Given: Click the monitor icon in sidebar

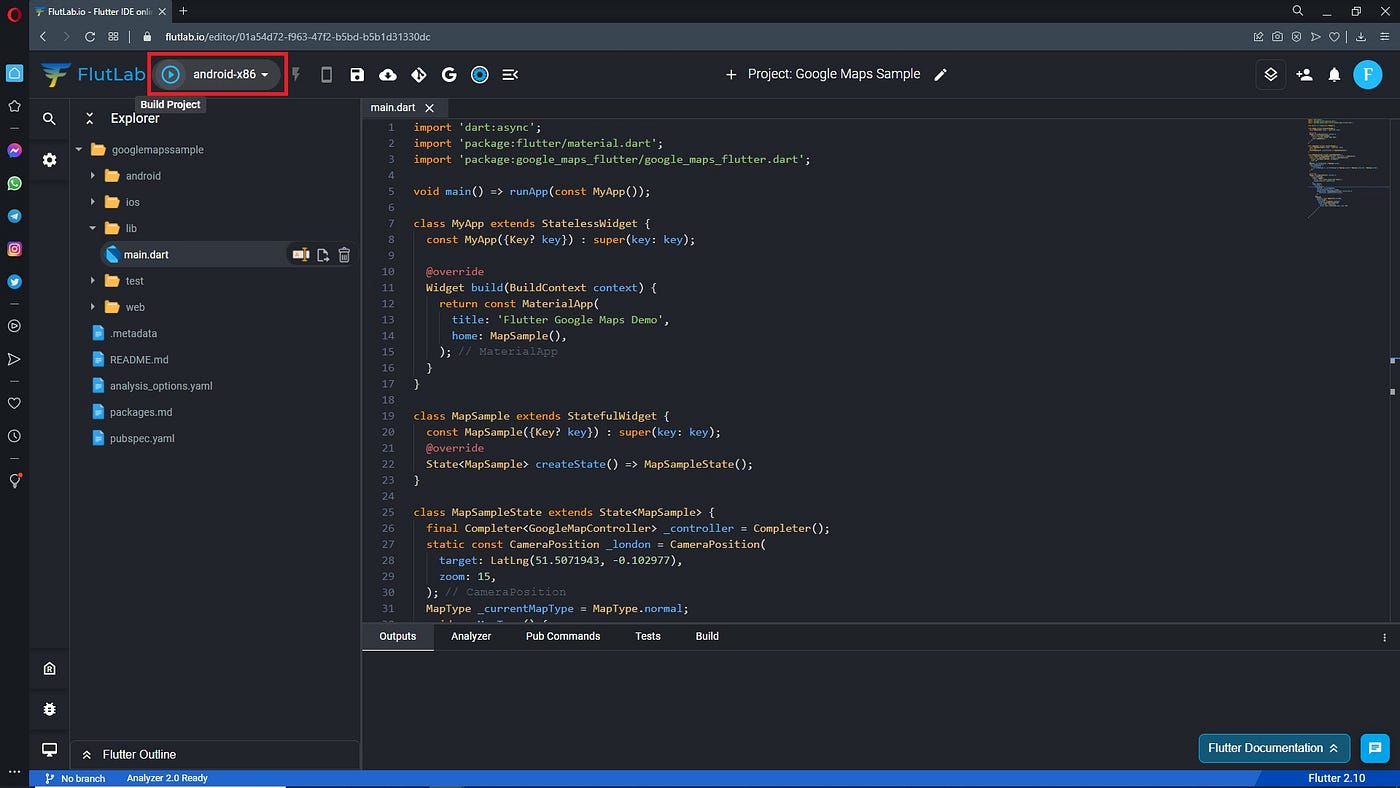Looking at the screenshot, I should click(x=49, y=750).
